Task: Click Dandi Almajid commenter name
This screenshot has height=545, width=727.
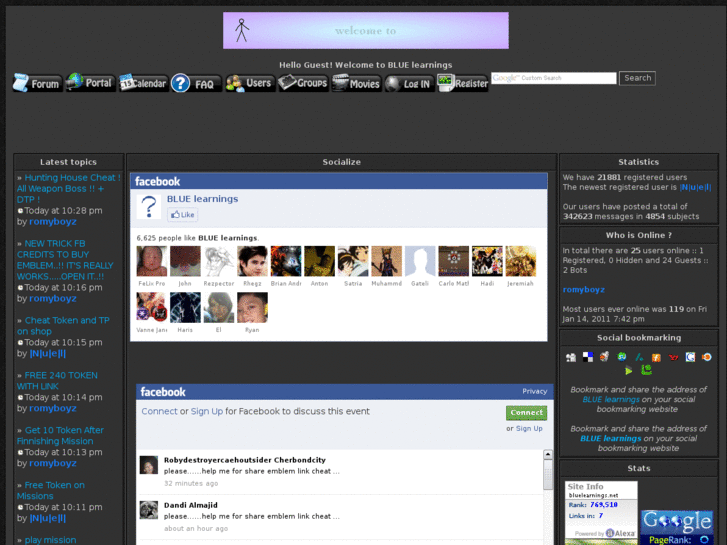Action: [191, 505]
